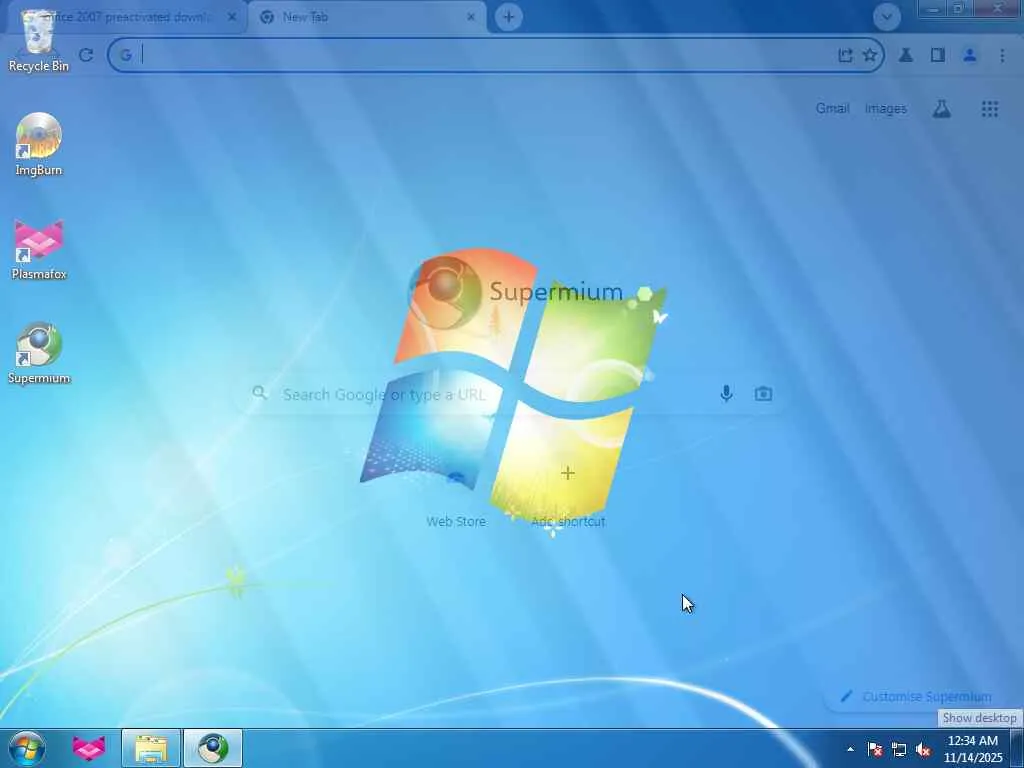Select the Supermium desktop shortcut
1024x768 pixels.
tap(39, 353)
